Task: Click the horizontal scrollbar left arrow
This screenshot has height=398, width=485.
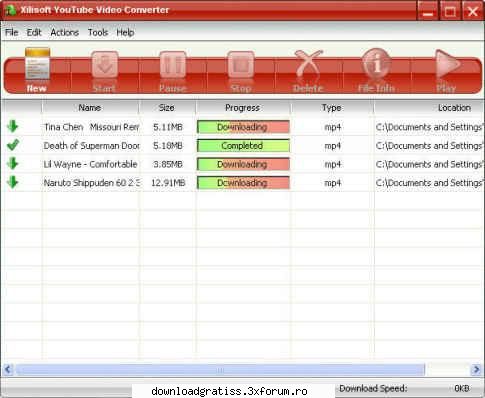Action: click(8, 369)
